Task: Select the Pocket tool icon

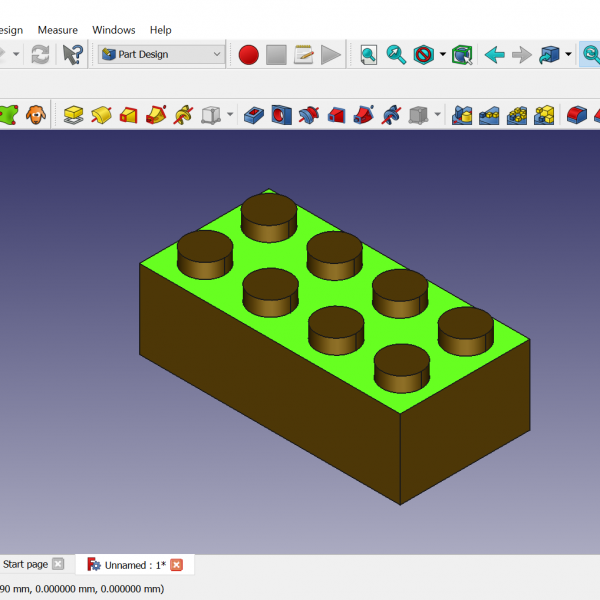Action: click(x=254, y=115)
